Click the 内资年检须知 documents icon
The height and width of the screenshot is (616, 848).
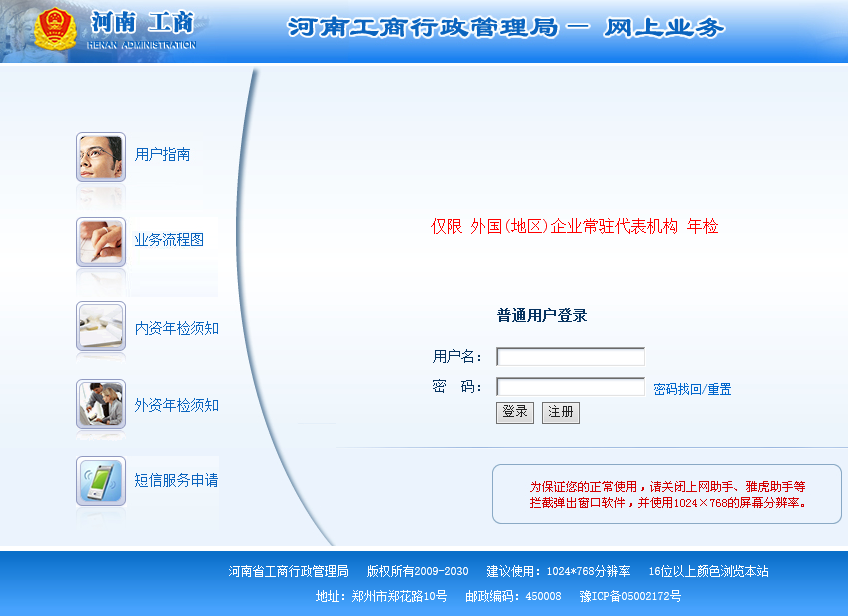point(101,327)
